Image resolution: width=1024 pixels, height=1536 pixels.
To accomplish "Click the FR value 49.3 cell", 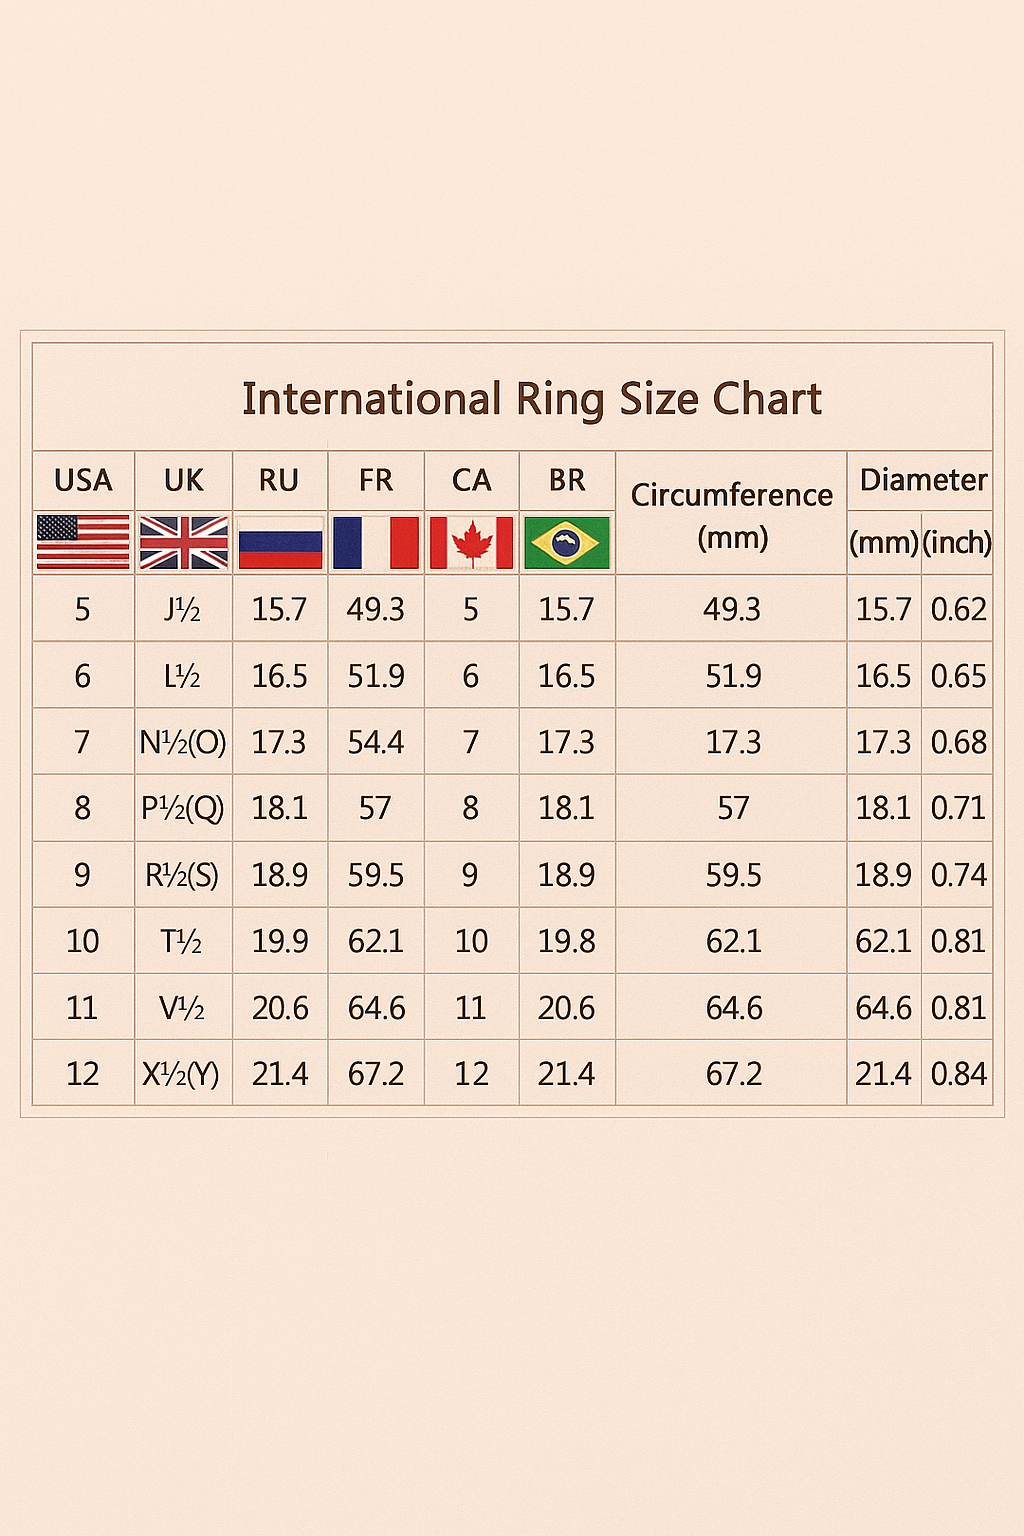I will 376,609.
